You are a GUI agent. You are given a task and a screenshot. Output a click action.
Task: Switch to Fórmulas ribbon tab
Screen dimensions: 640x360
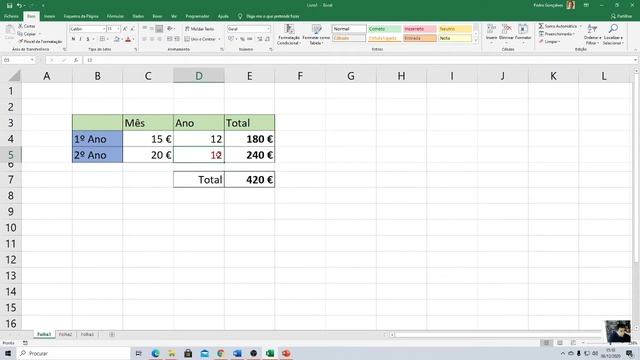coord(115,16)
